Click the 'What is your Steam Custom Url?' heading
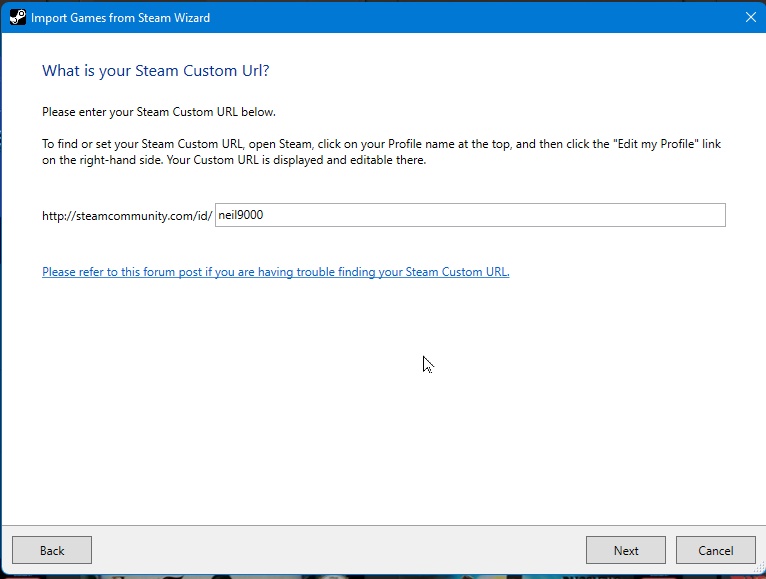Image resolution: width=766 pixels, height=579 pixels. click(x=155, y=71)
